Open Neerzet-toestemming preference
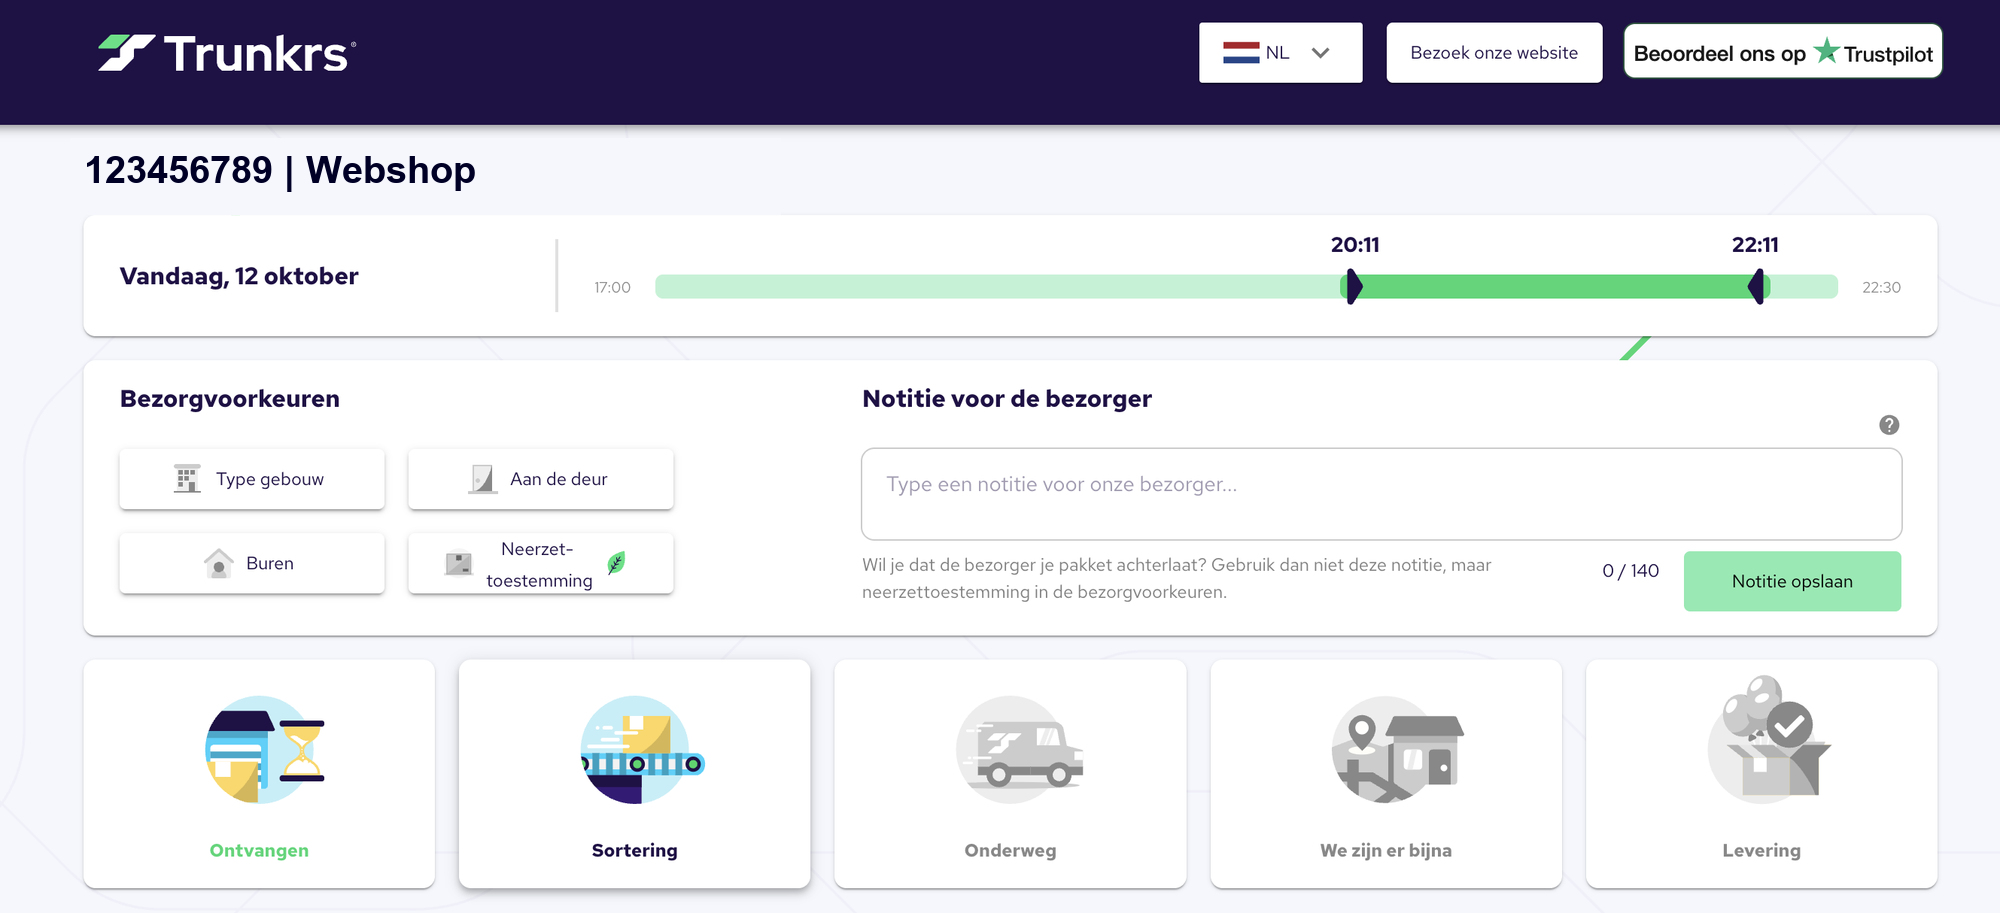Viewport: 2000px width, 913px height. [541, 563]
